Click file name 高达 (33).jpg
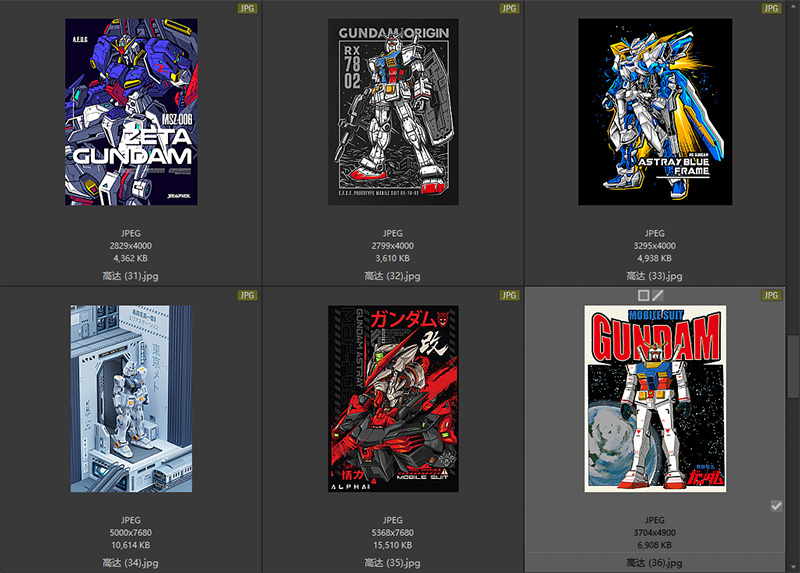 655,276
